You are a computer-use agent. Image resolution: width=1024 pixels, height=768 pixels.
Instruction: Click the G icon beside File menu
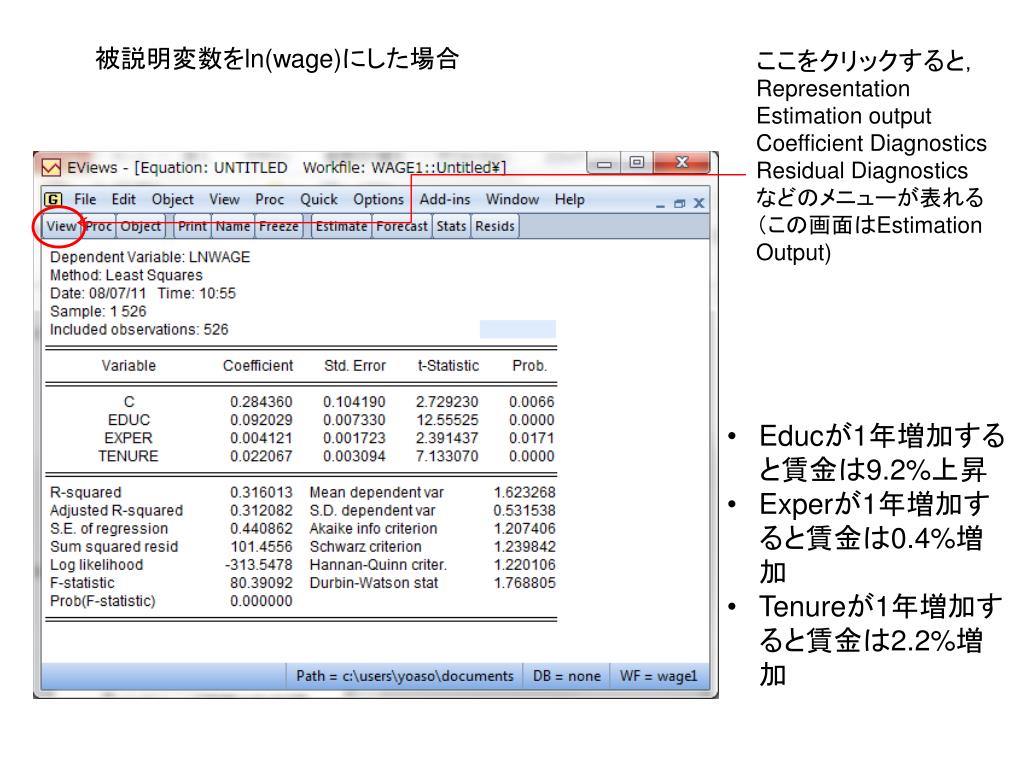[53, 200]
